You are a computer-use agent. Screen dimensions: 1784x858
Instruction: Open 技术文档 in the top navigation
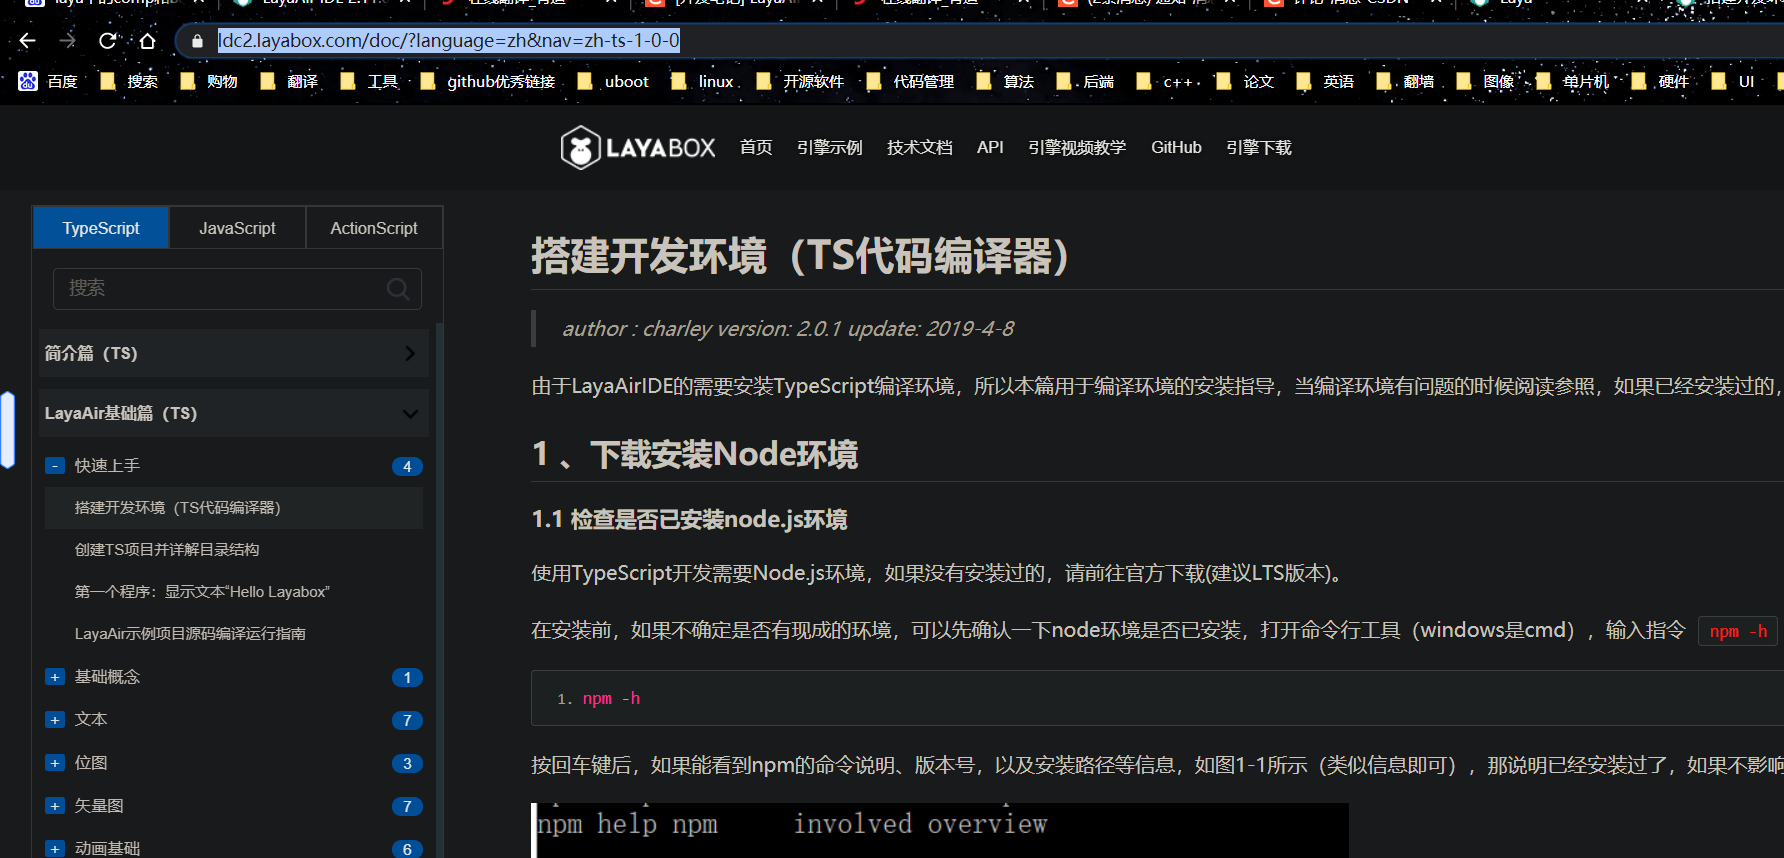click(919, 148)
